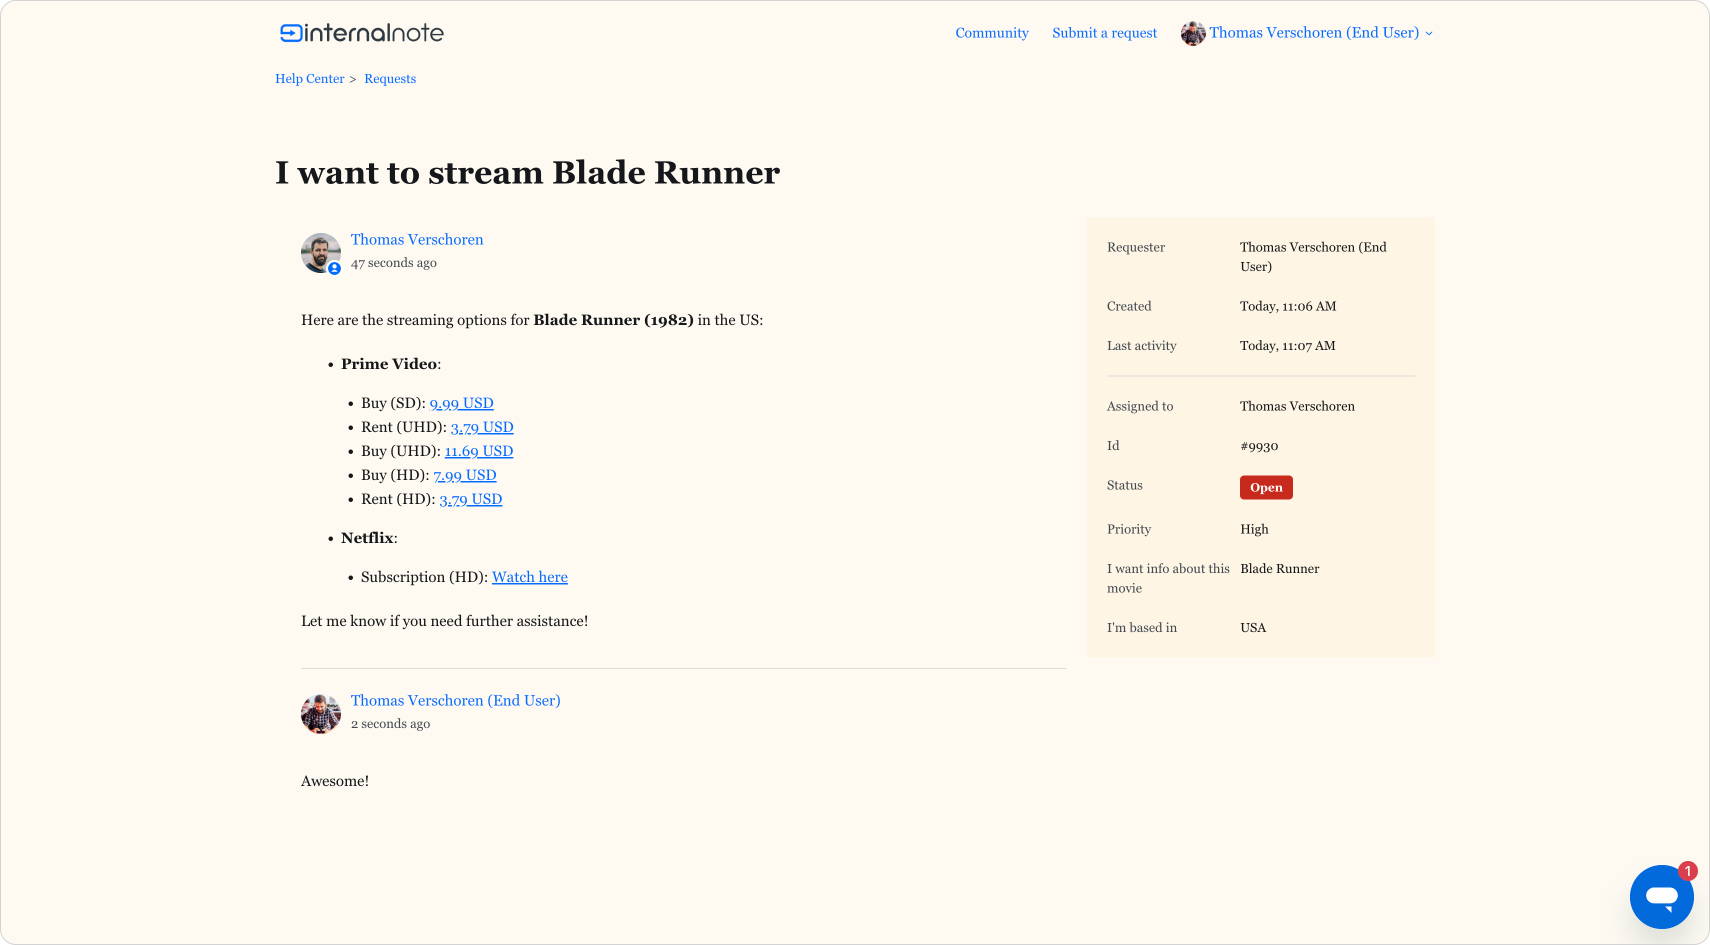Open the Buy (HD) 7.99 USD link
The width and height of the screenshot is (1710, 945).
[465, 475]
